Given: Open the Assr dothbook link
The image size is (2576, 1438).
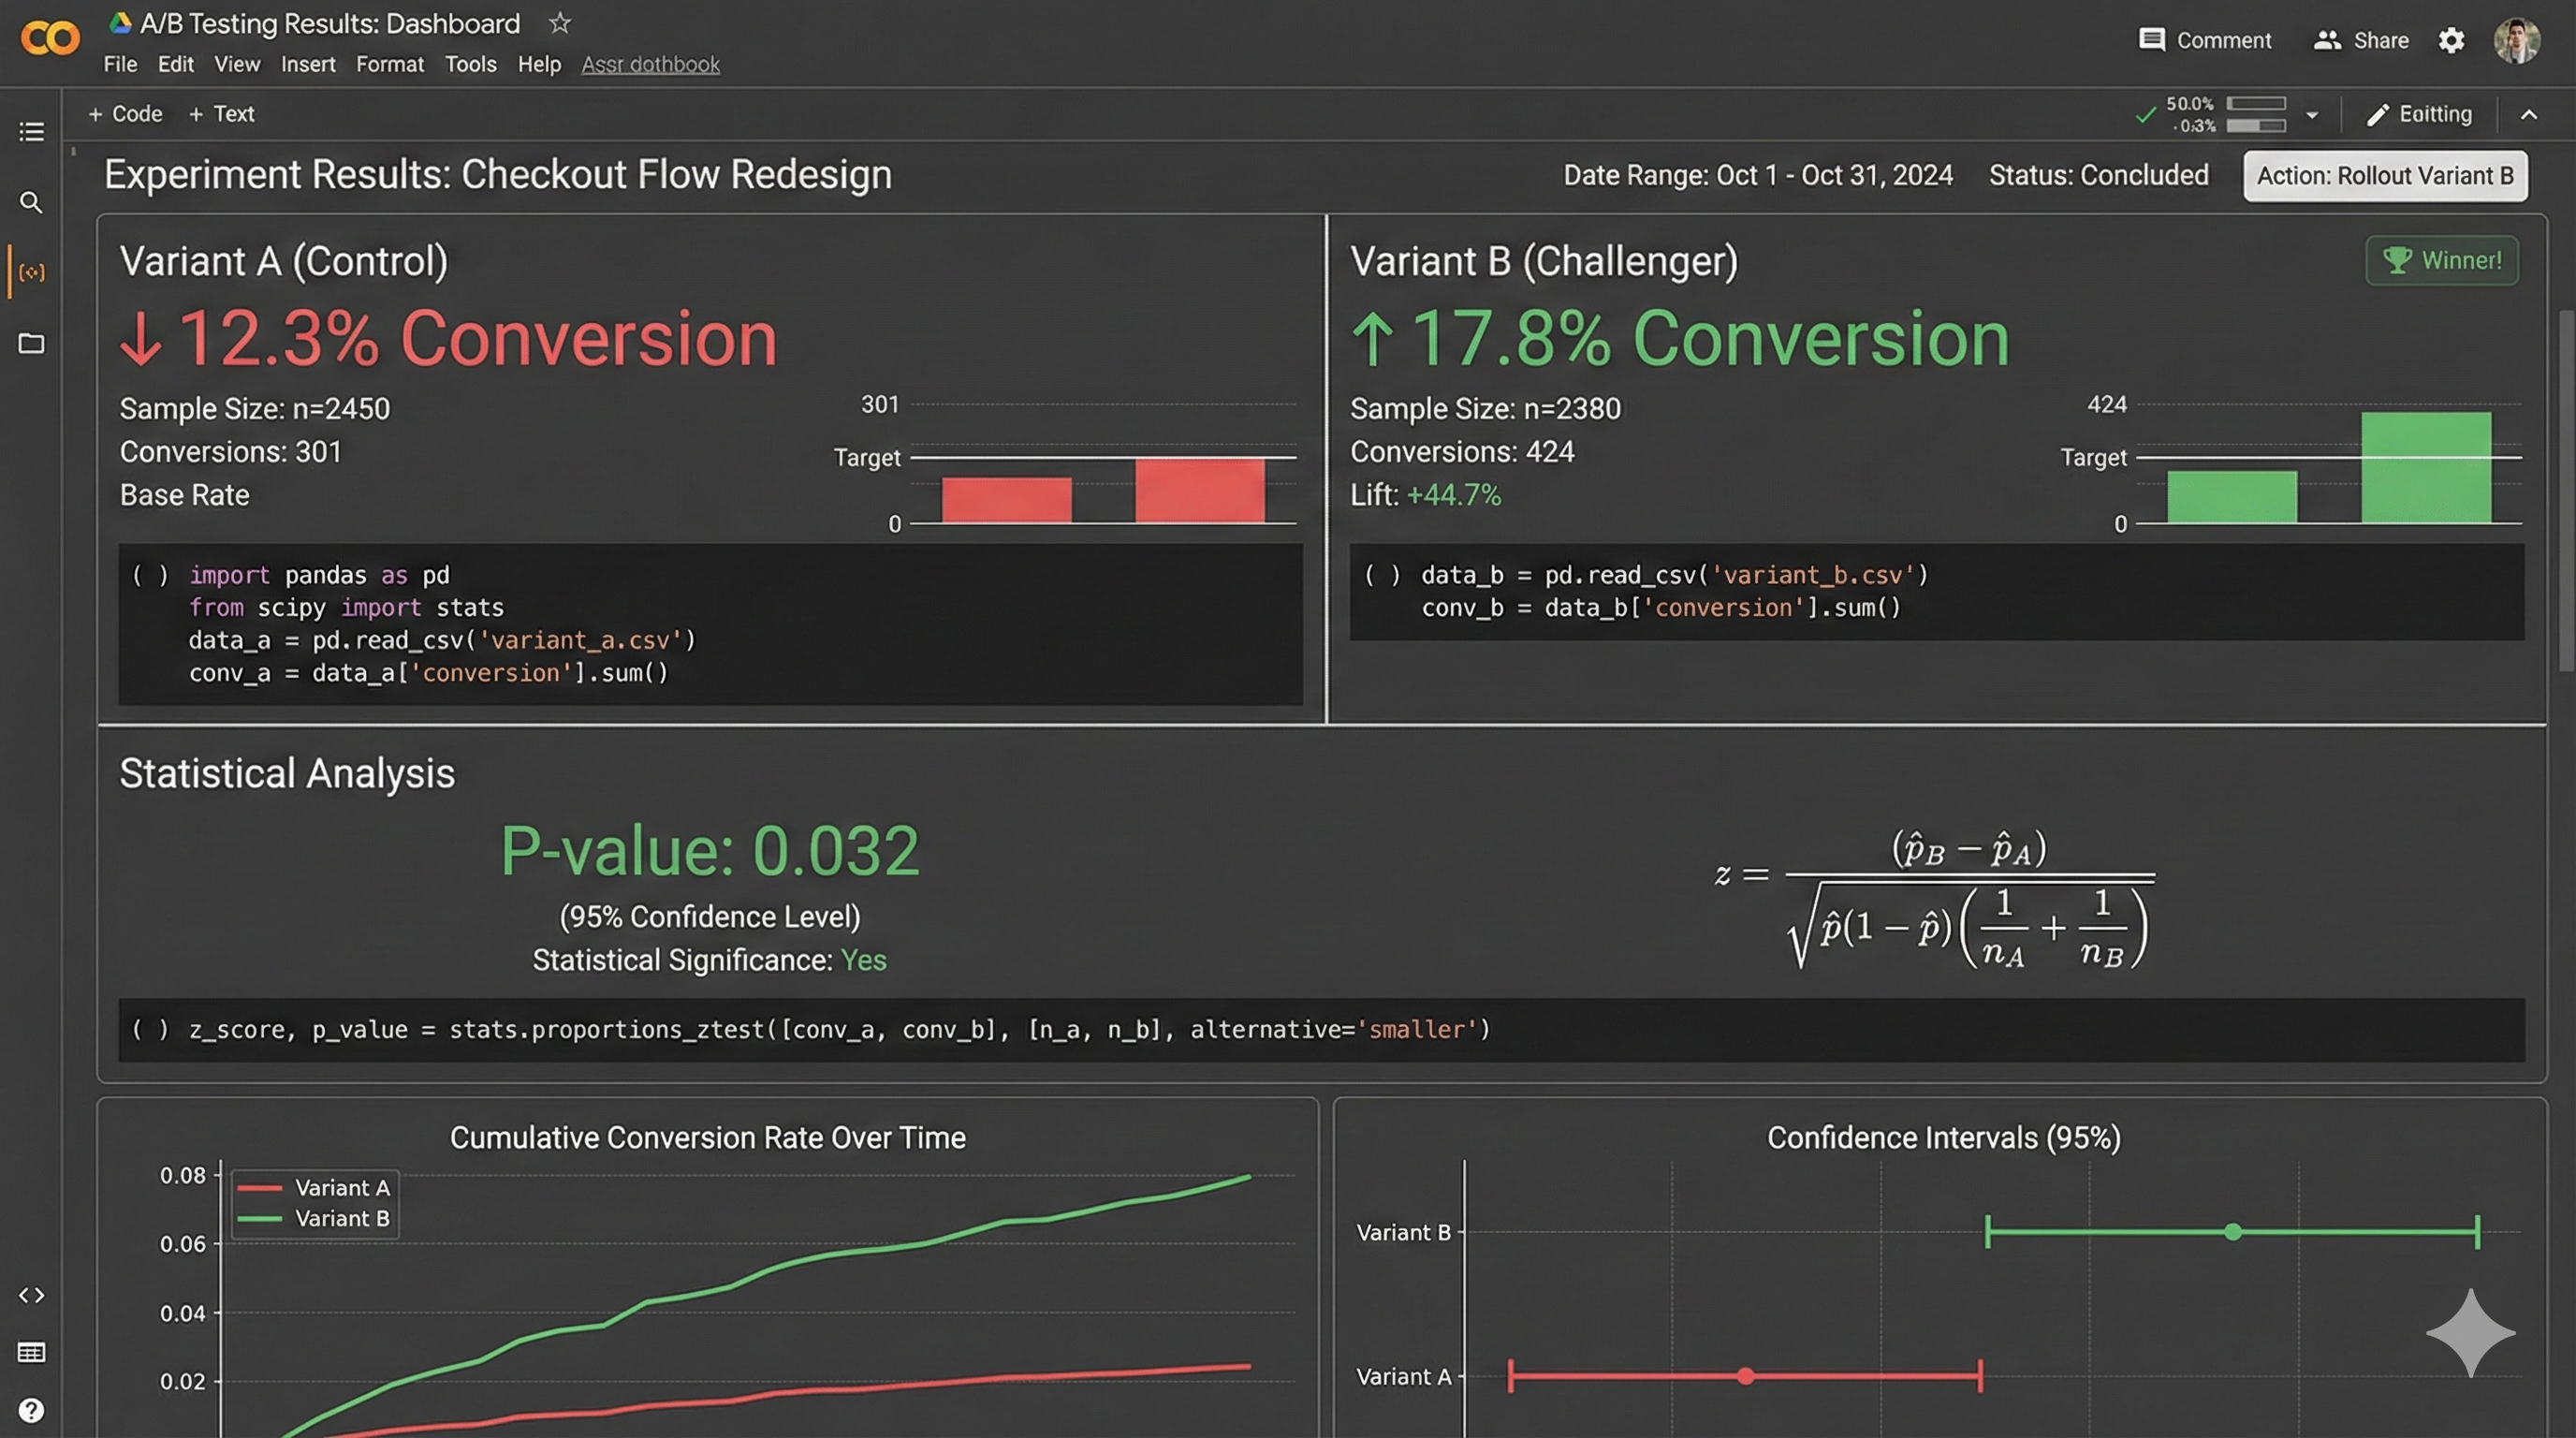Looking at the screenshot, I should [650, 64].
